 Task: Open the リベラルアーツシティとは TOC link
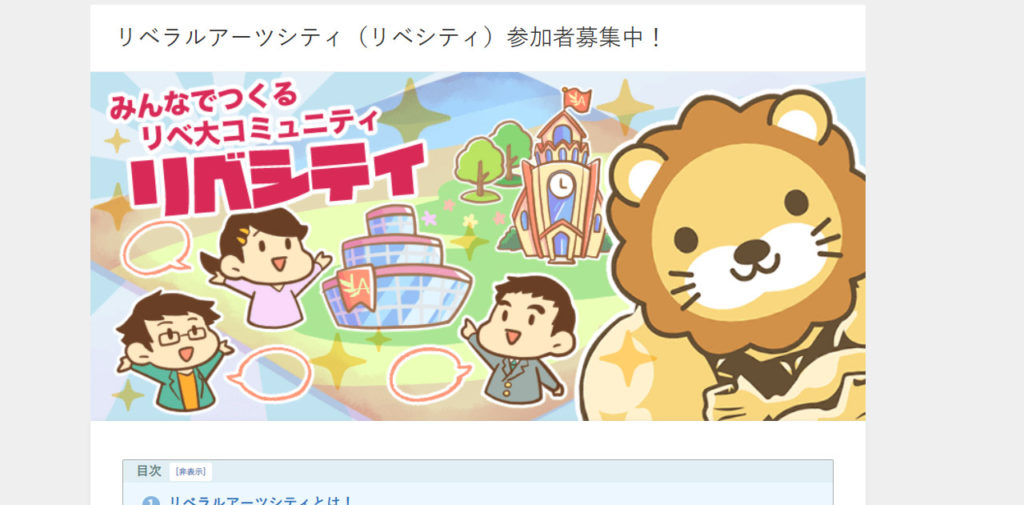click(261, 500)
